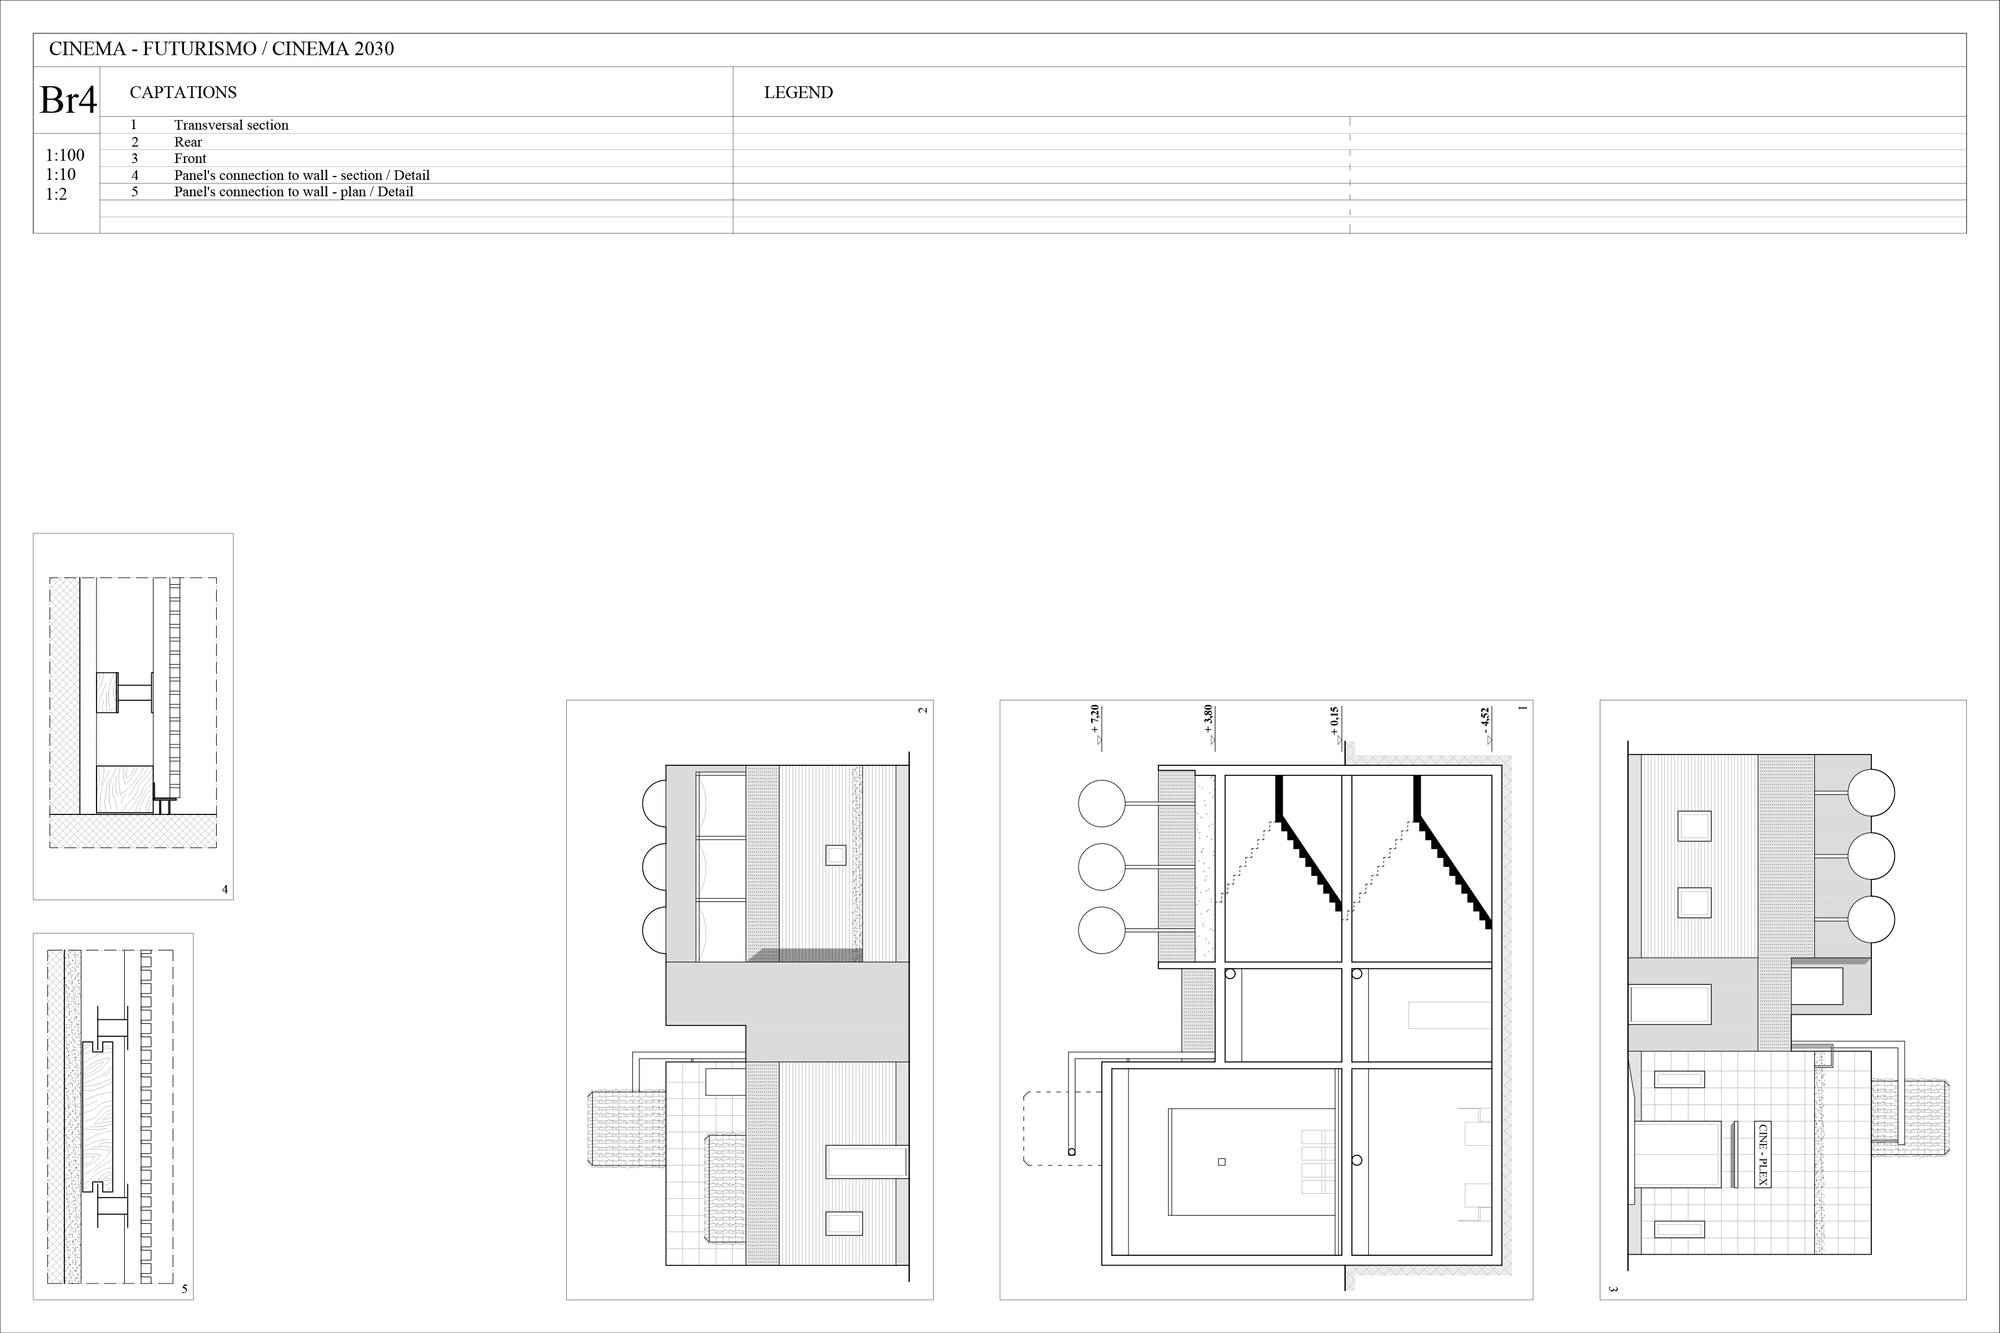
Task: Select 'Panel's connection to wall - plan / Detail'
Action: coord(293,191)
